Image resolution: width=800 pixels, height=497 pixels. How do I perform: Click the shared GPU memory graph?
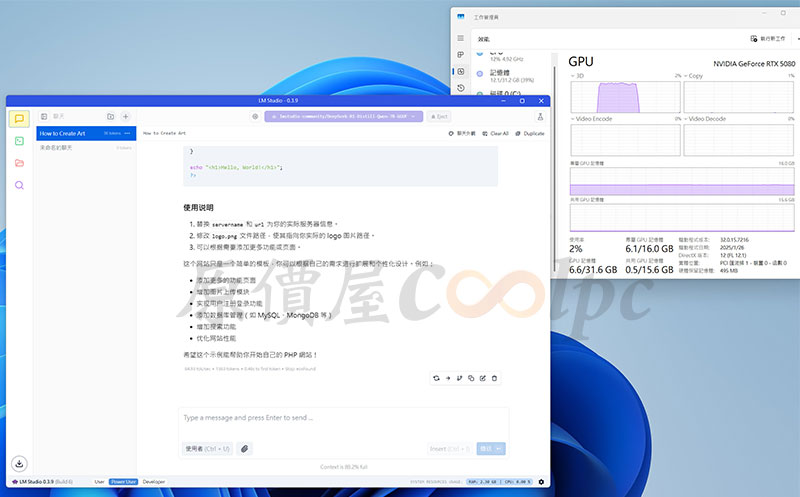click(682, 218)
